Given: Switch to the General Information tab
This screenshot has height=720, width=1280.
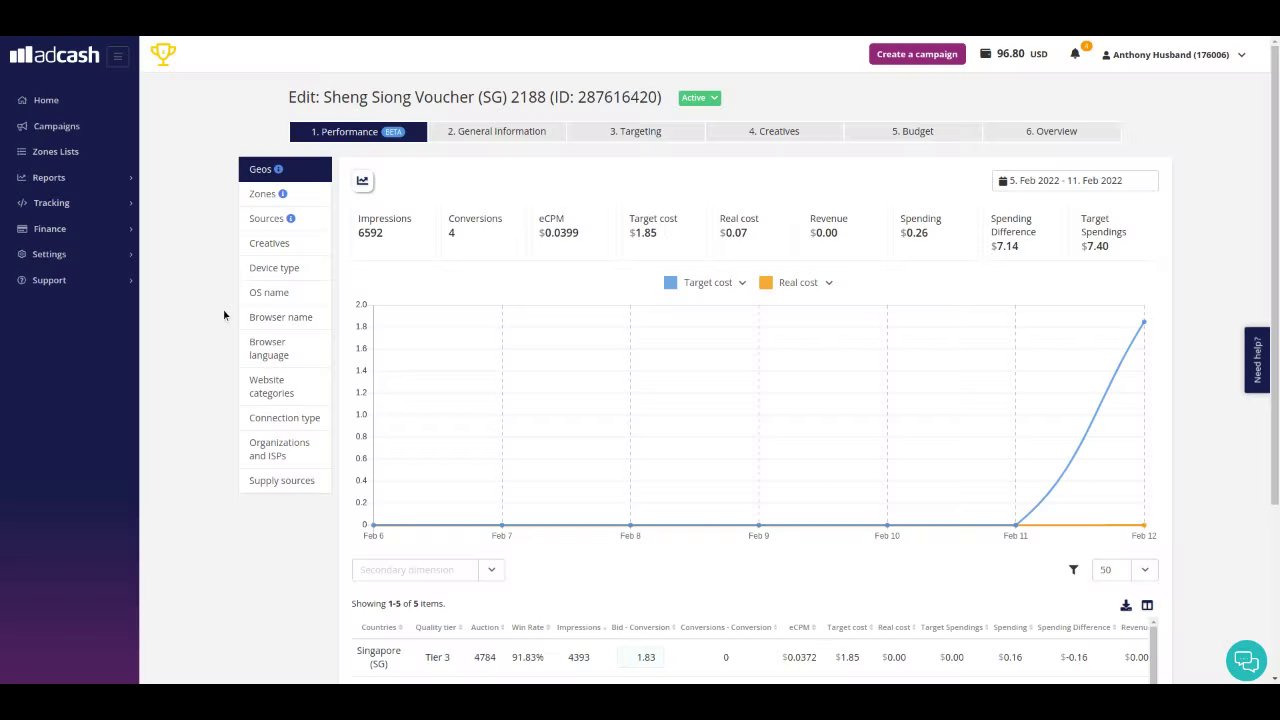Looking at the screenshot, I should (x=497, y=131).
